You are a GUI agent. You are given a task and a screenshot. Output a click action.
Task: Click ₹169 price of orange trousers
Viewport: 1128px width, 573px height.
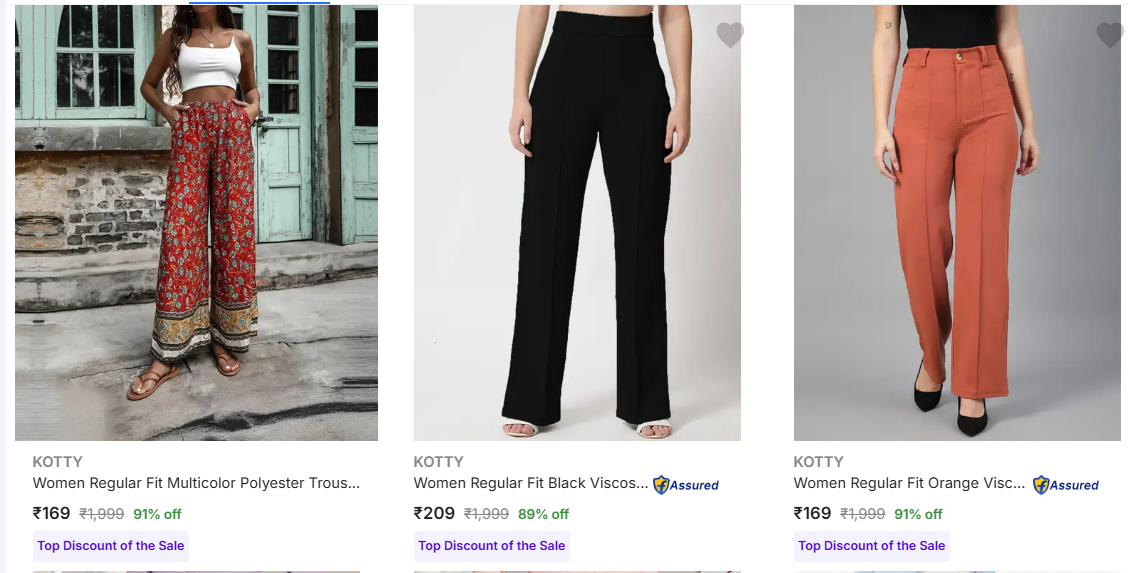[812, 513]
